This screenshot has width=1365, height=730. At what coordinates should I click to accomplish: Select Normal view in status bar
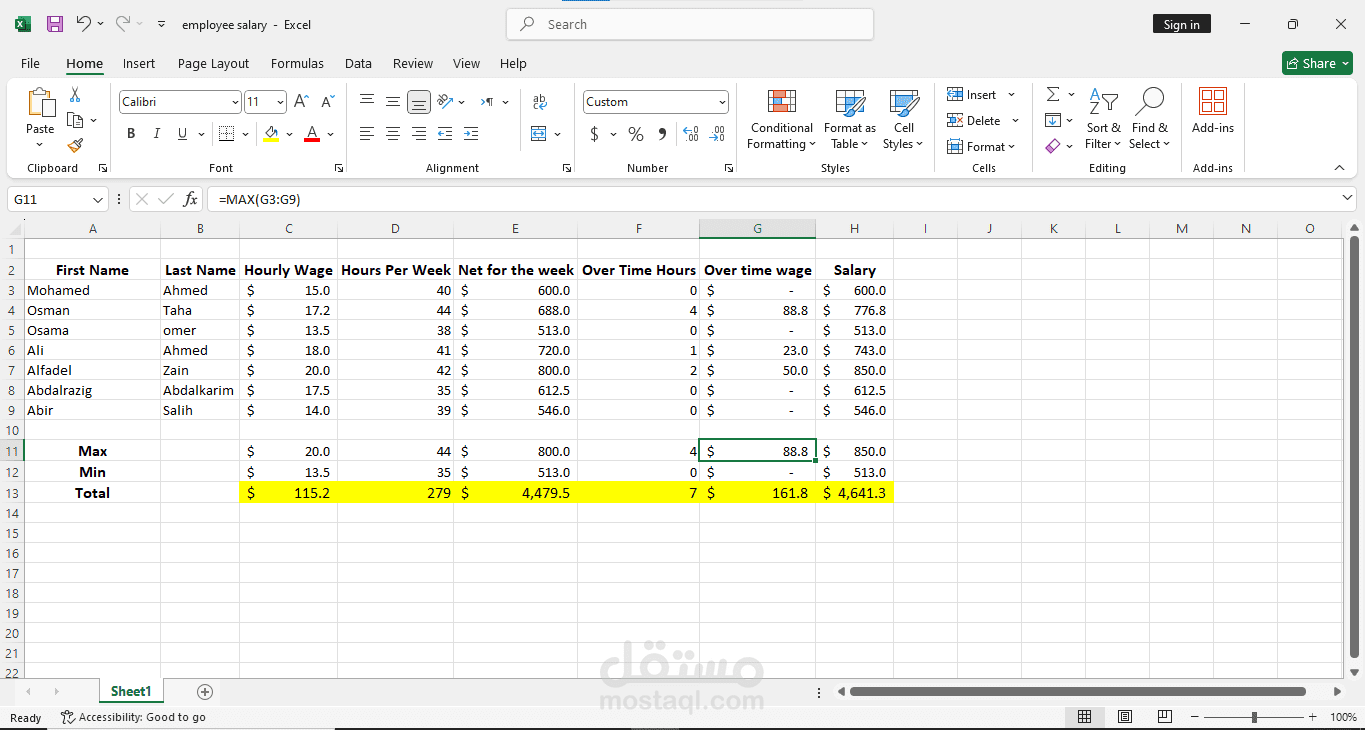coord(1085,717)
